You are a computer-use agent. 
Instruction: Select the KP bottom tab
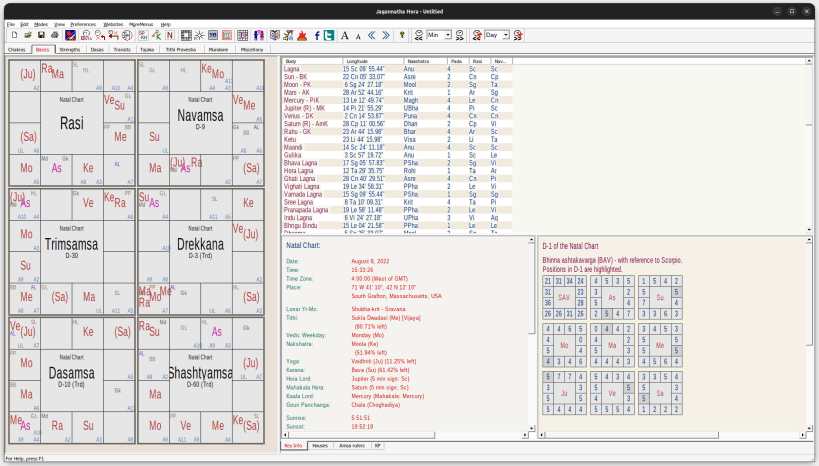coord(378,446)
